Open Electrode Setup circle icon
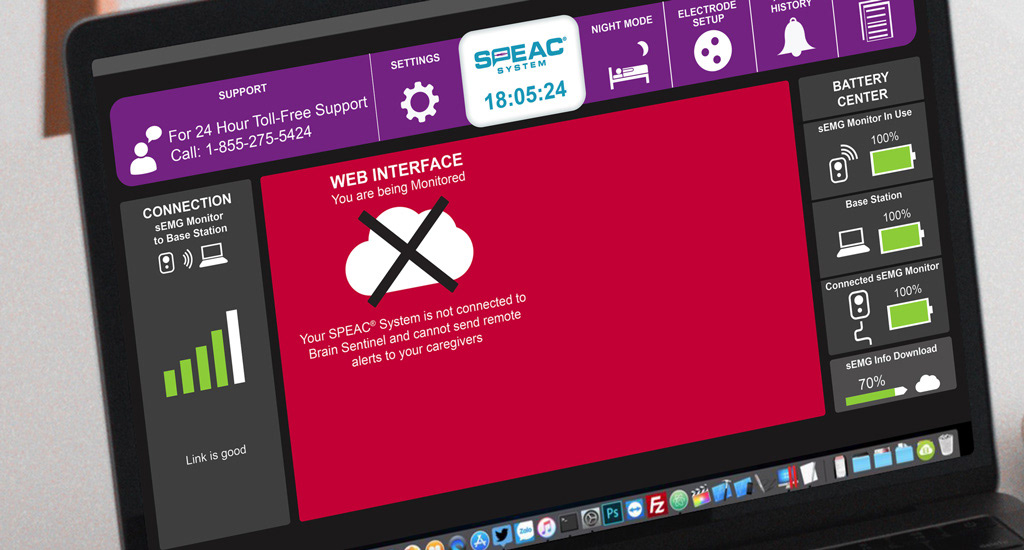 [712, 51]
